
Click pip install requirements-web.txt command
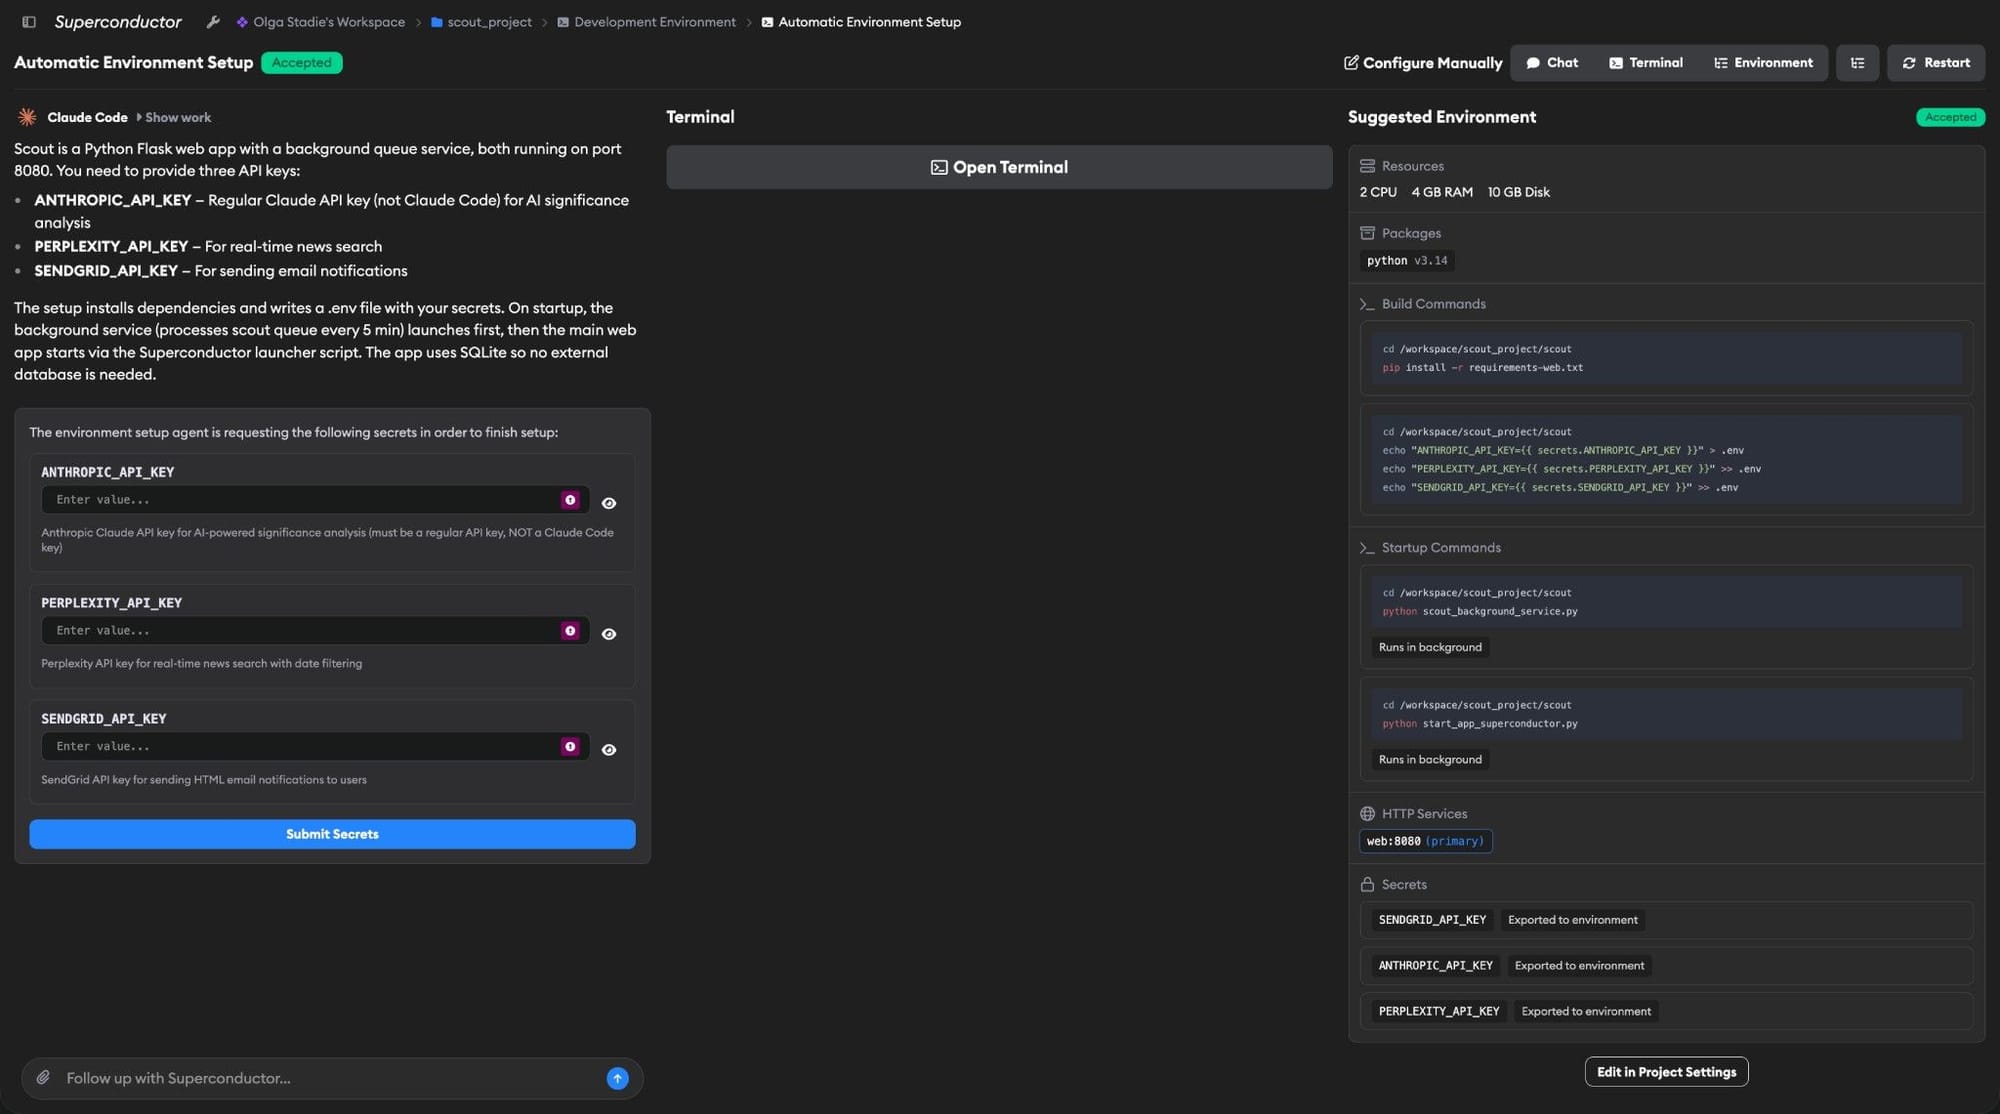click(x=1483, y=368)
